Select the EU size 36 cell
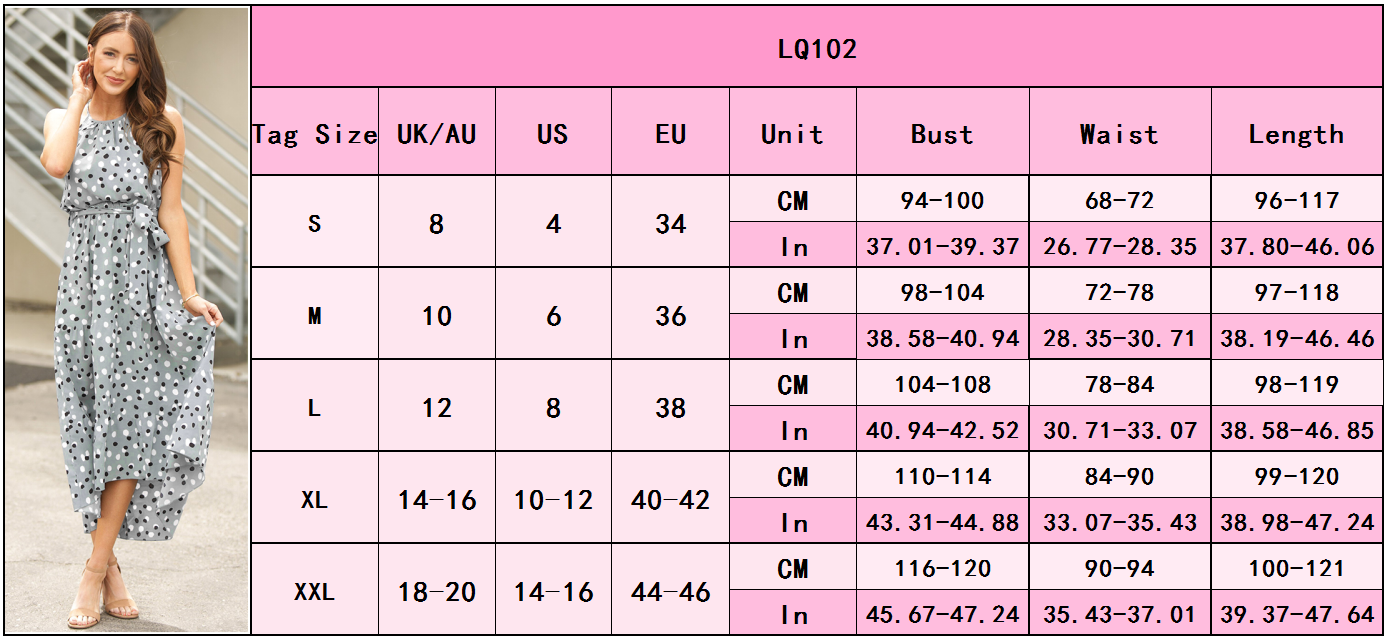This screenshot has height=638, width=1387. click(670, 316)
